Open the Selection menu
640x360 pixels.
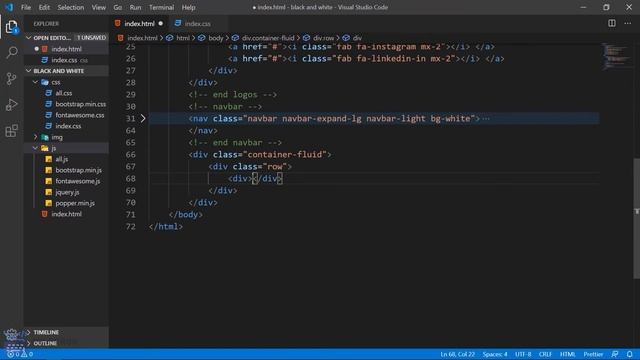71,7
